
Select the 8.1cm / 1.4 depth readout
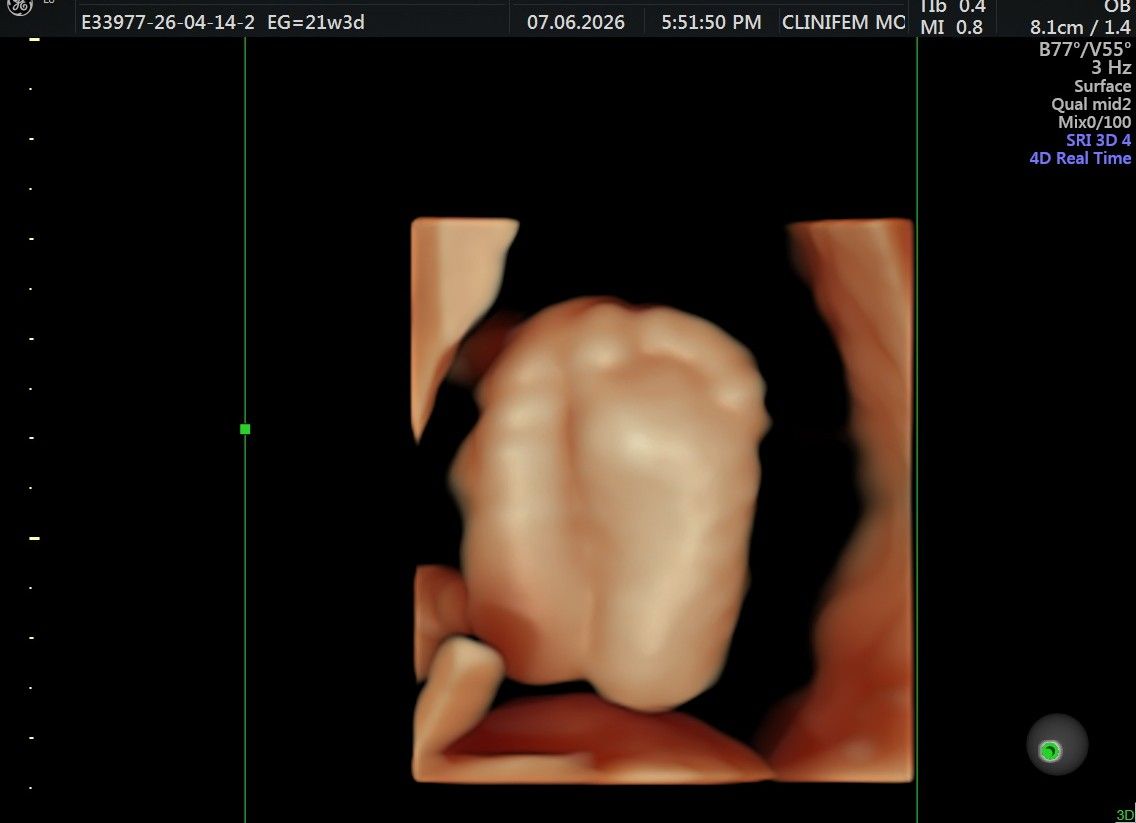click(x=1080, y=28)
